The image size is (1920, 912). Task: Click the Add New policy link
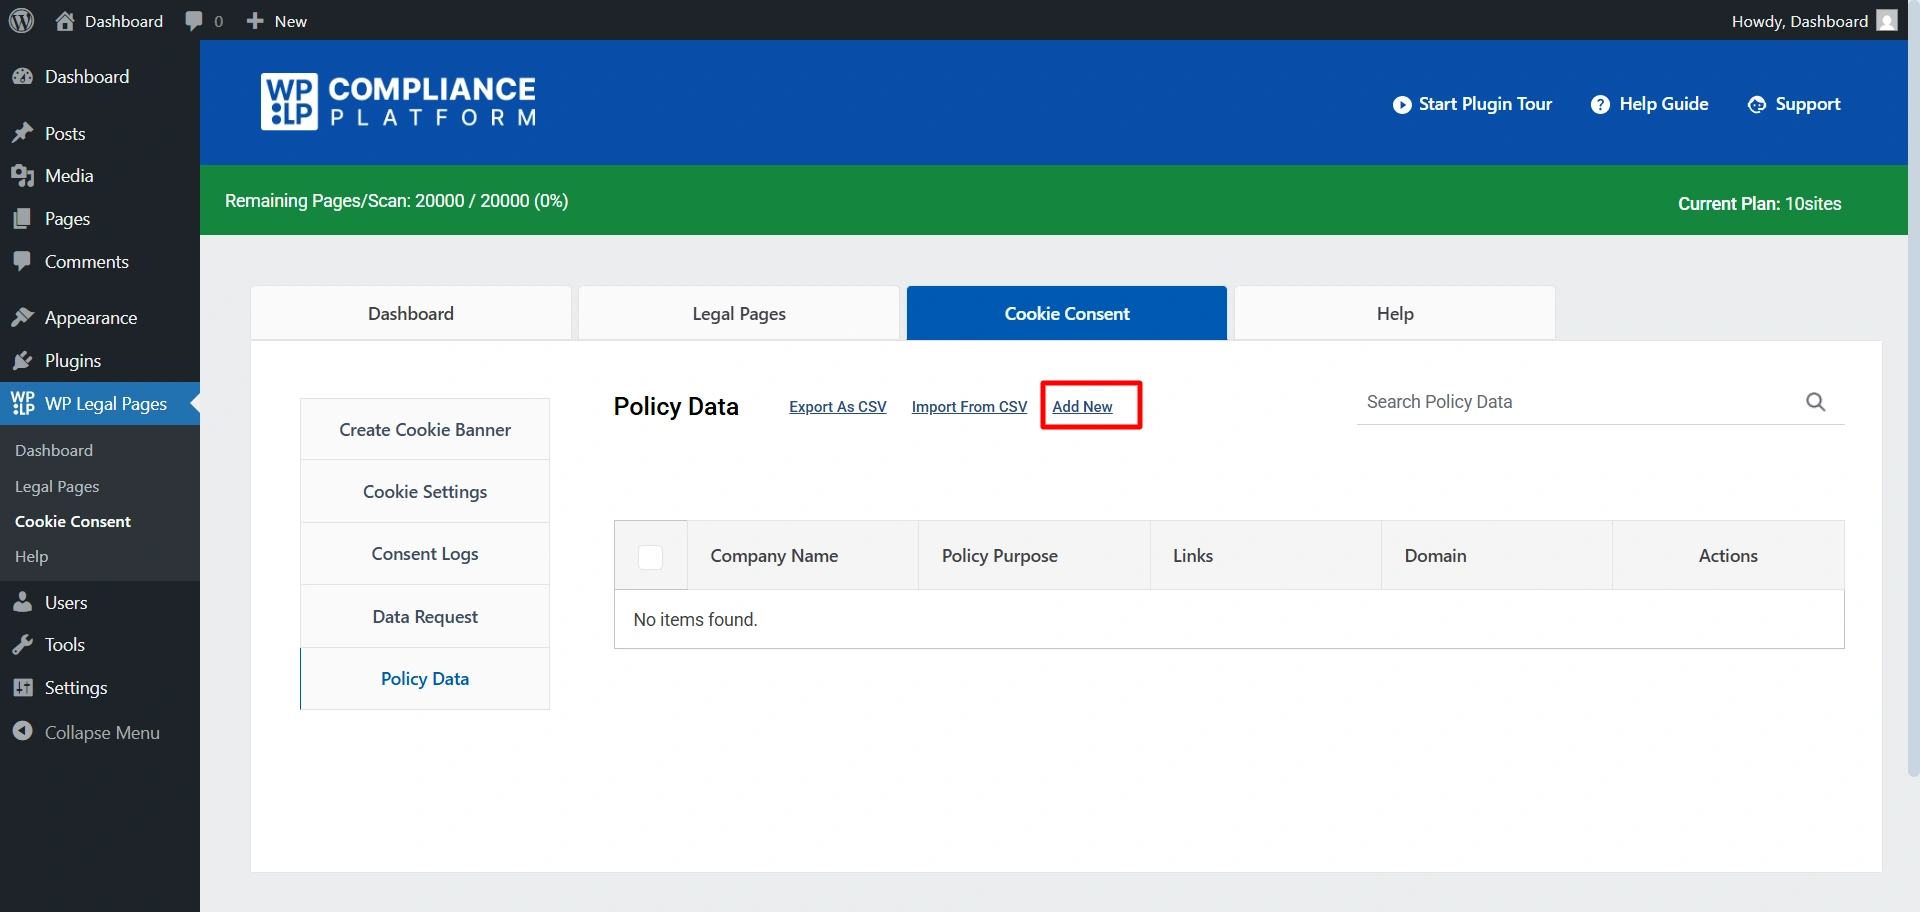1082,406
